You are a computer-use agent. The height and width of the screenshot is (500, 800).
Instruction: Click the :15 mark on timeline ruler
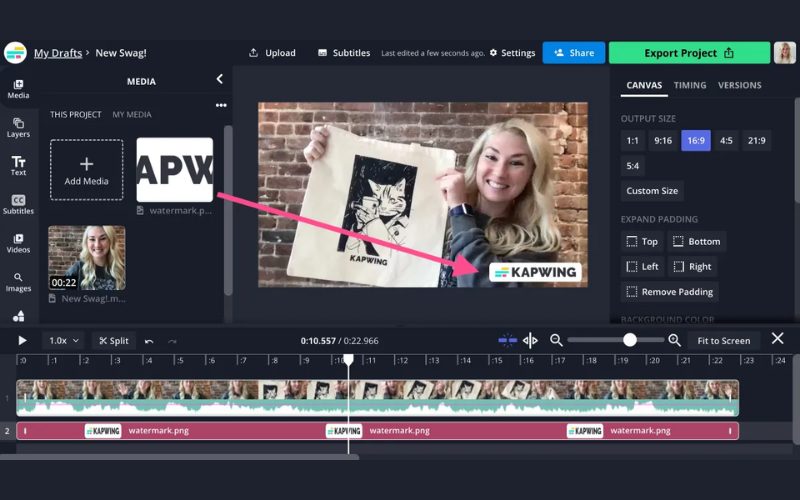click(x=497, y=360)
